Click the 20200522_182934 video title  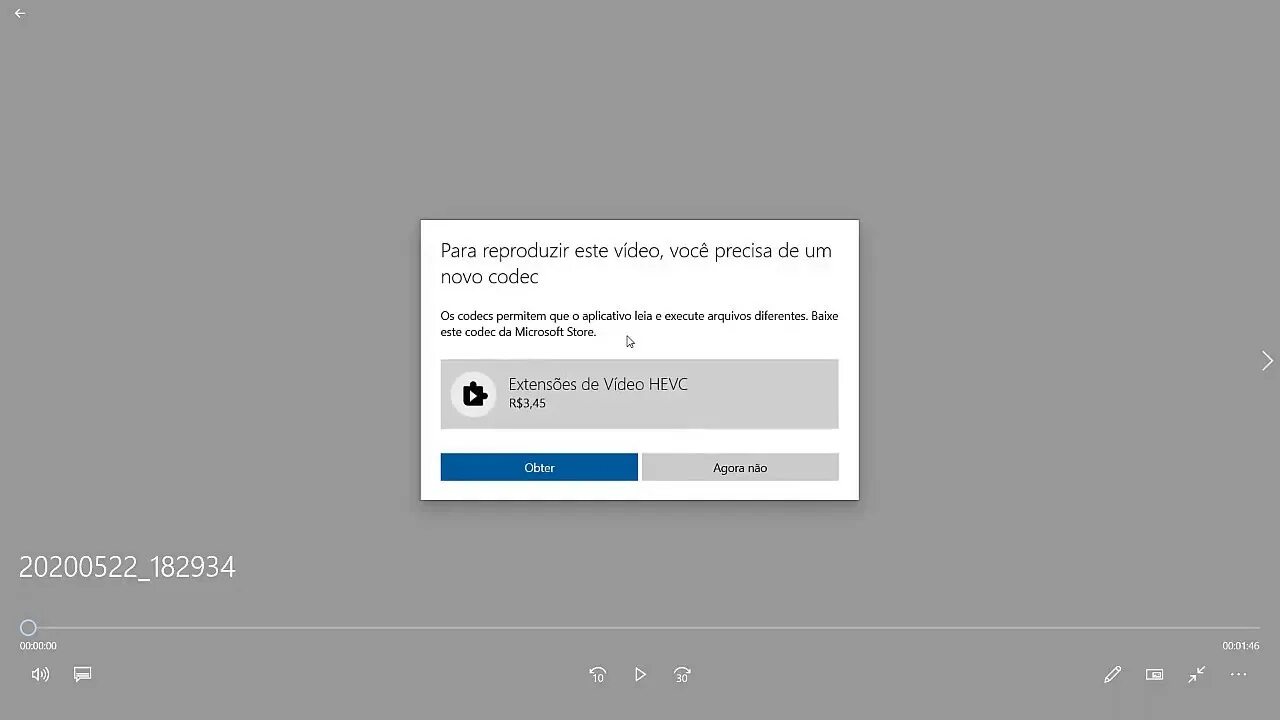[127, 567]
